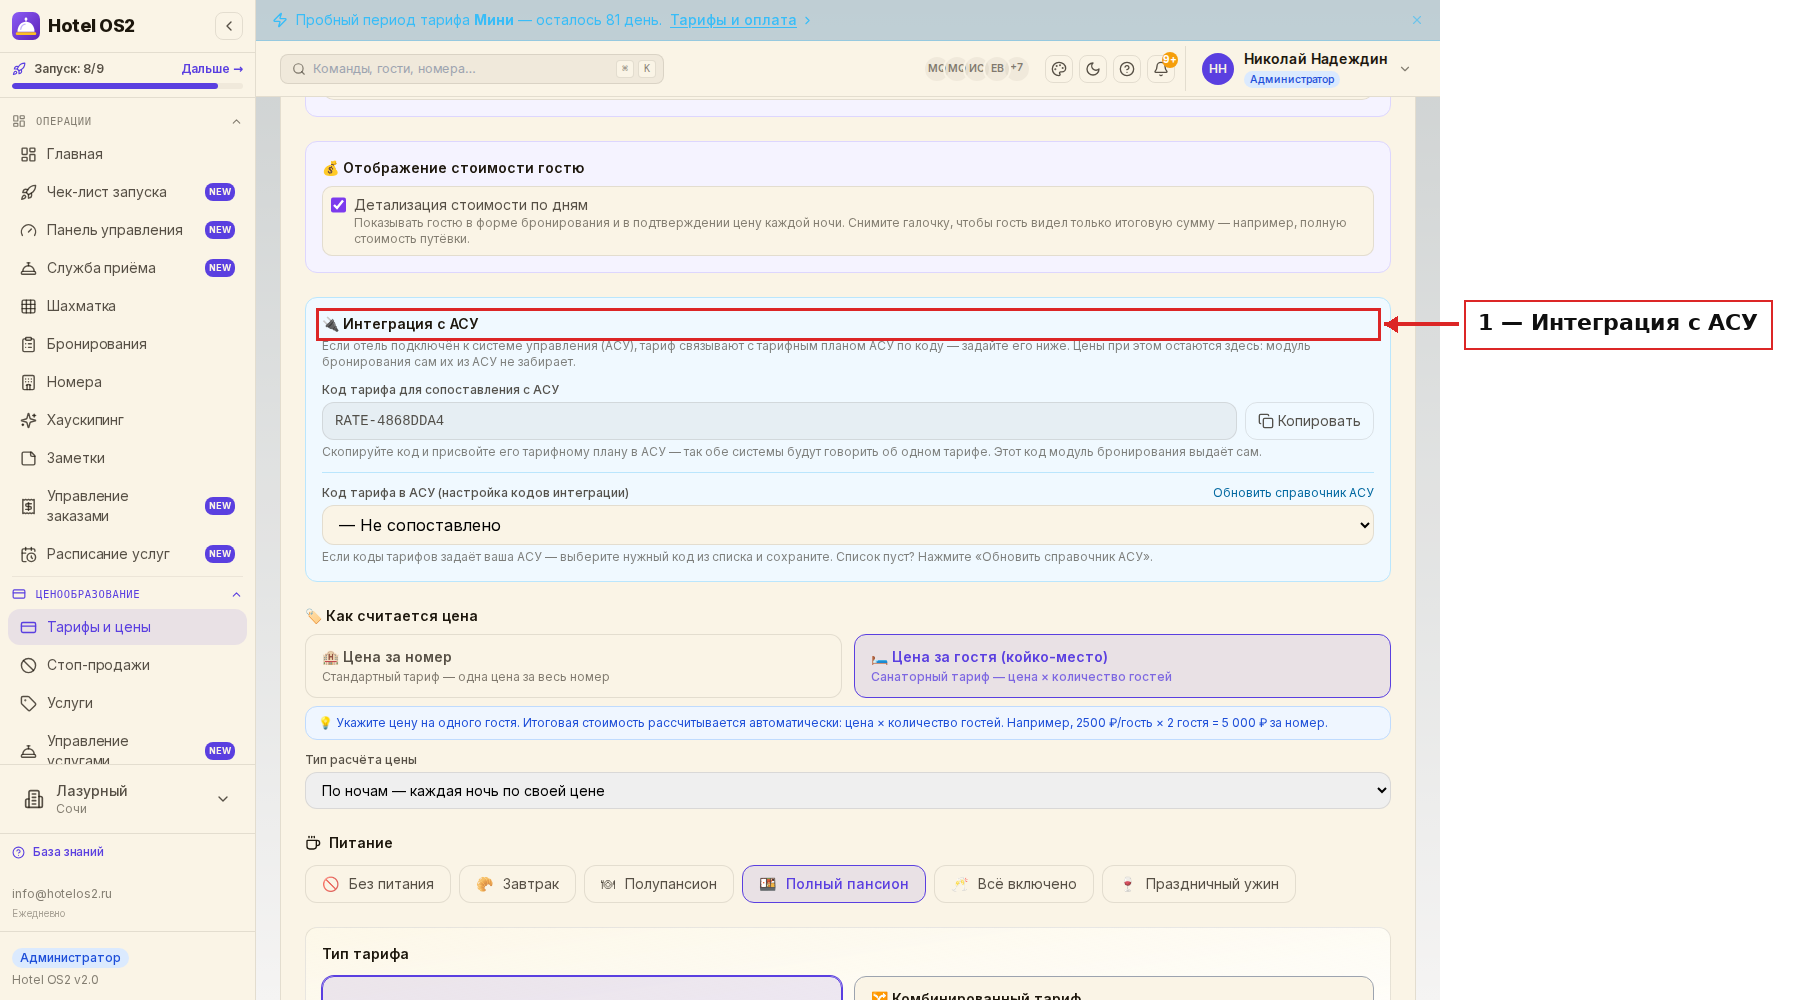Image resolution: width=1796 pixels, height=1000 pixels.
Task: Open Расписание услуг item
Action: tap(127, 554)
